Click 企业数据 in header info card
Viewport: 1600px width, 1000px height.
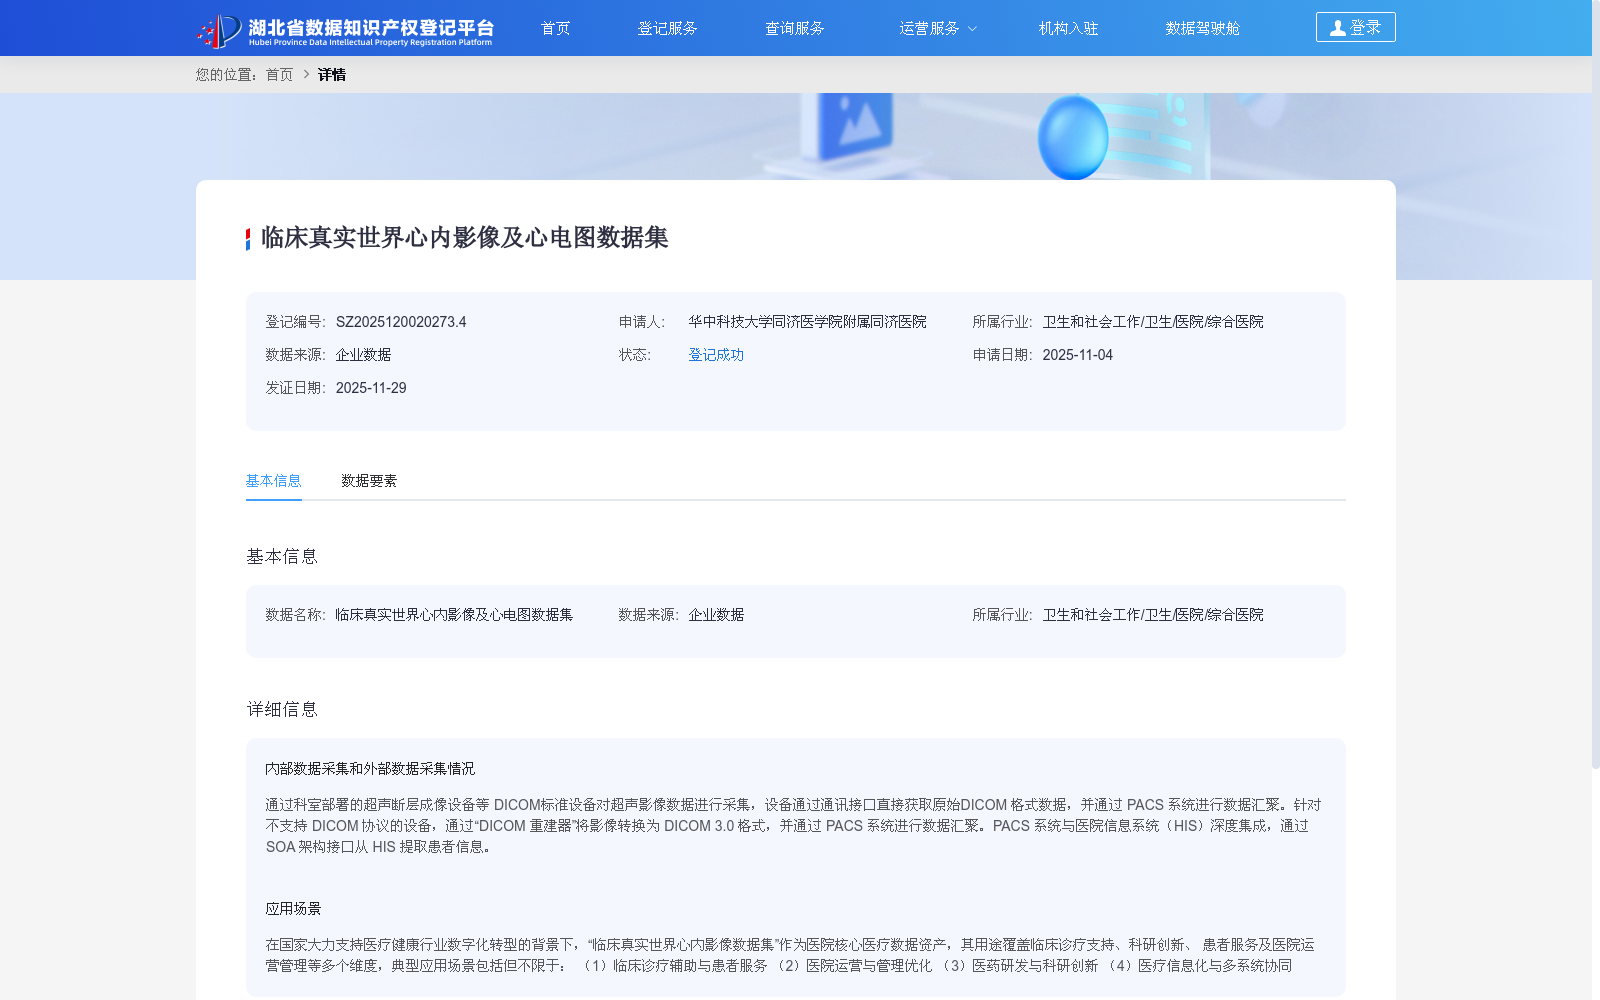point(363,355)
